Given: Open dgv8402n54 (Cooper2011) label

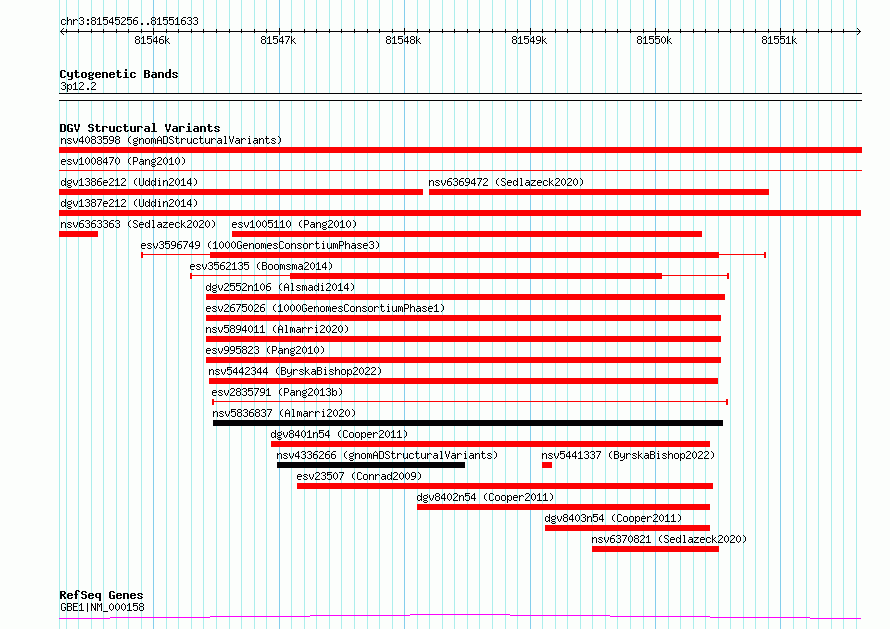Looking at the screenshot, I should [x=485, y=497].
